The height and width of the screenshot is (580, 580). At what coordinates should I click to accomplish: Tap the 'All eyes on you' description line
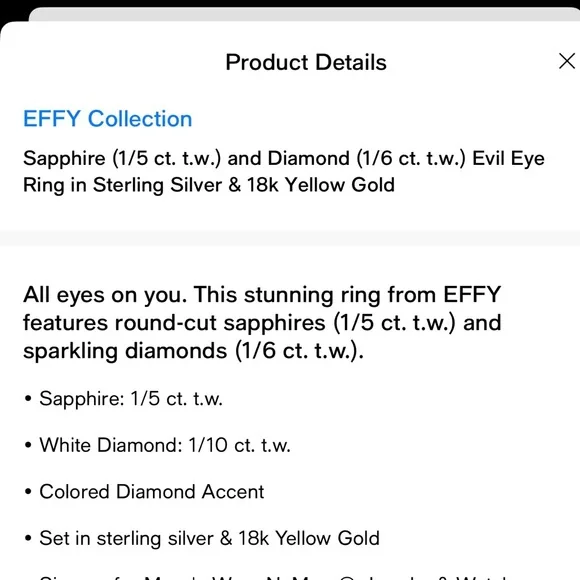point(262,295)
